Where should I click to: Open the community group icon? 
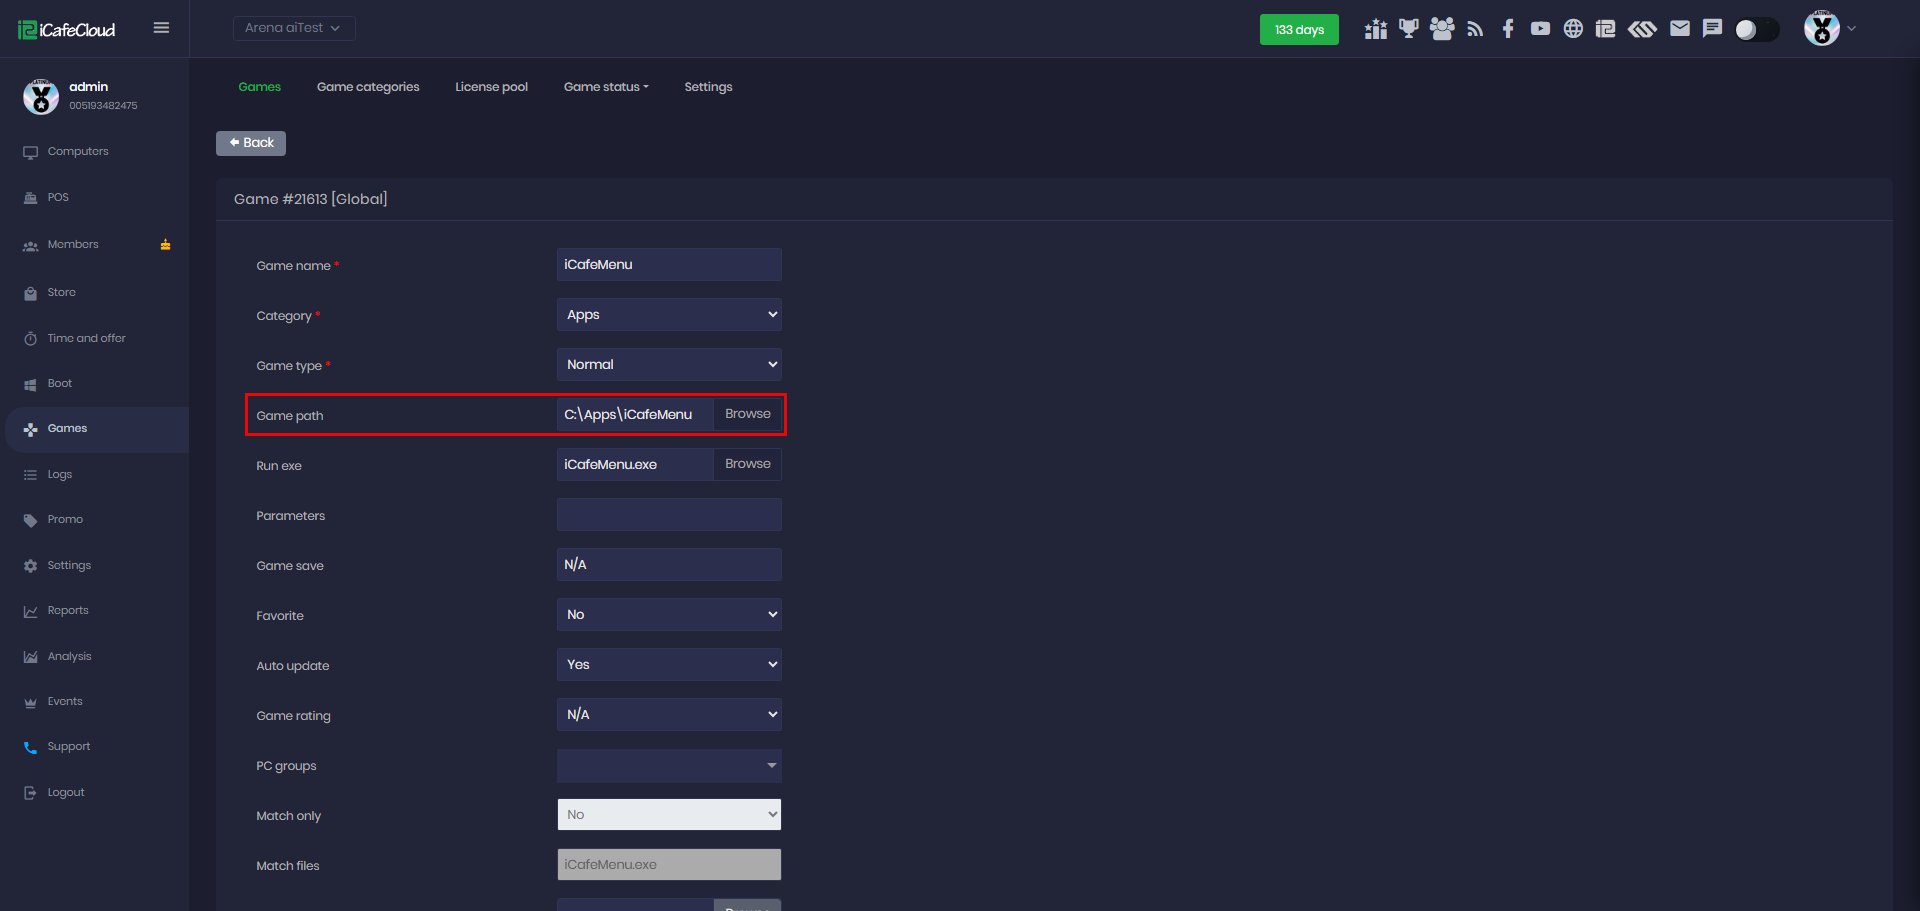pos(1442,29)
